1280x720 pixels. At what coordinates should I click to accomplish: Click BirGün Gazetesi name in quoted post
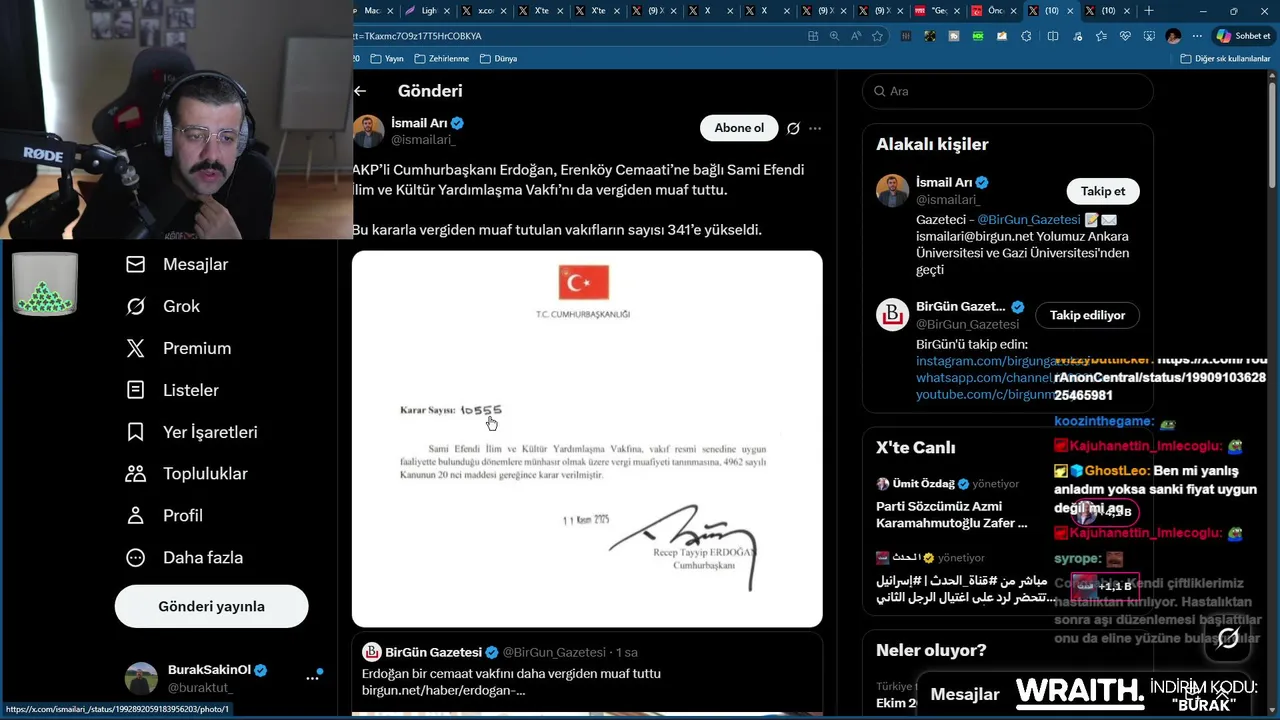[x=433, y=652]
